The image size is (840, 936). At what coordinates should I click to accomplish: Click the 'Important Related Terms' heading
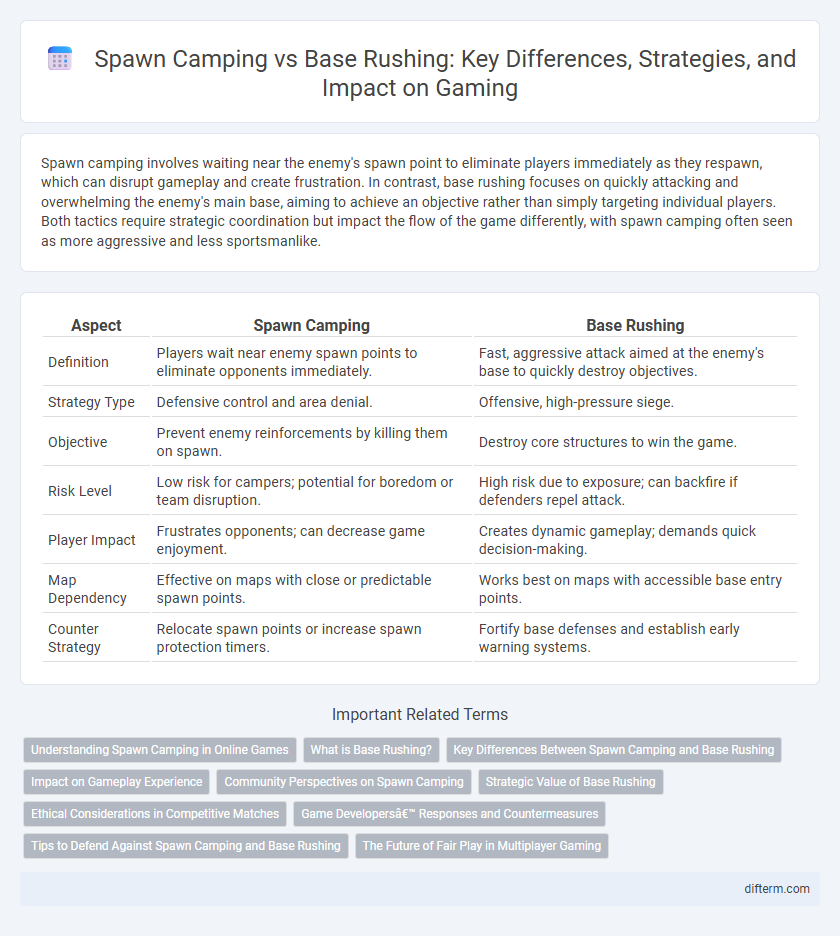pos(420,715)
